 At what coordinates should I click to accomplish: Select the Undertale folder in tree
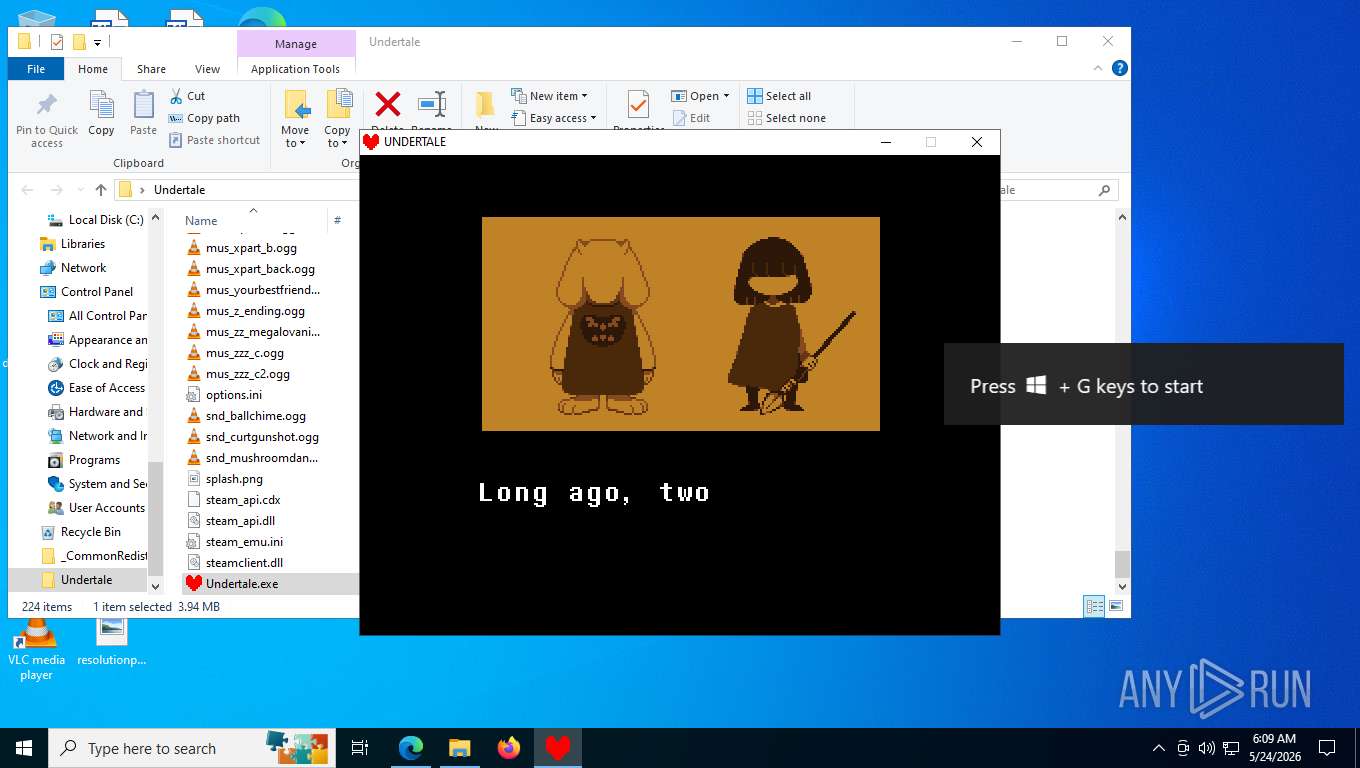tap(77, 580)
